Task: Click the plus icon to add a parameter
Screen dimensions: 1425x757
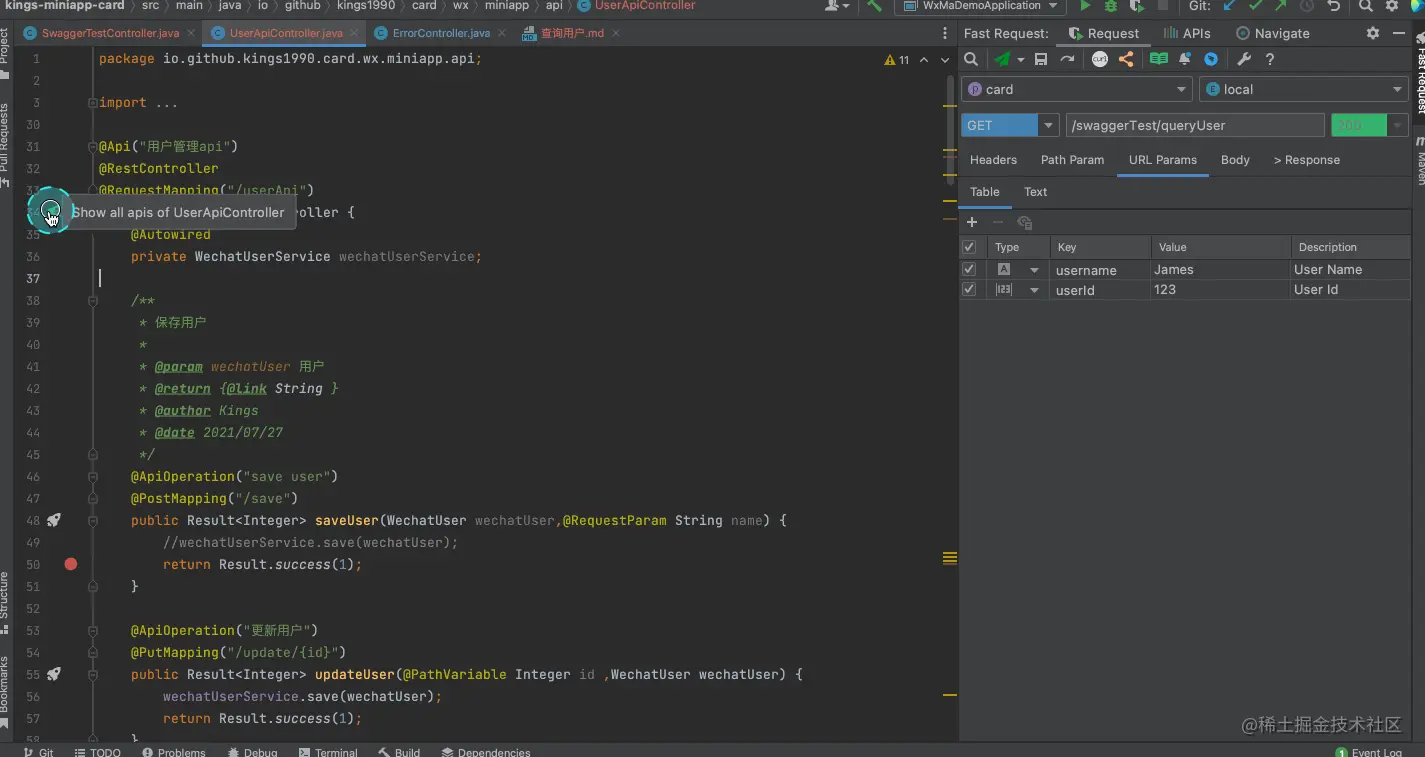Action: [x=971, y=222]
